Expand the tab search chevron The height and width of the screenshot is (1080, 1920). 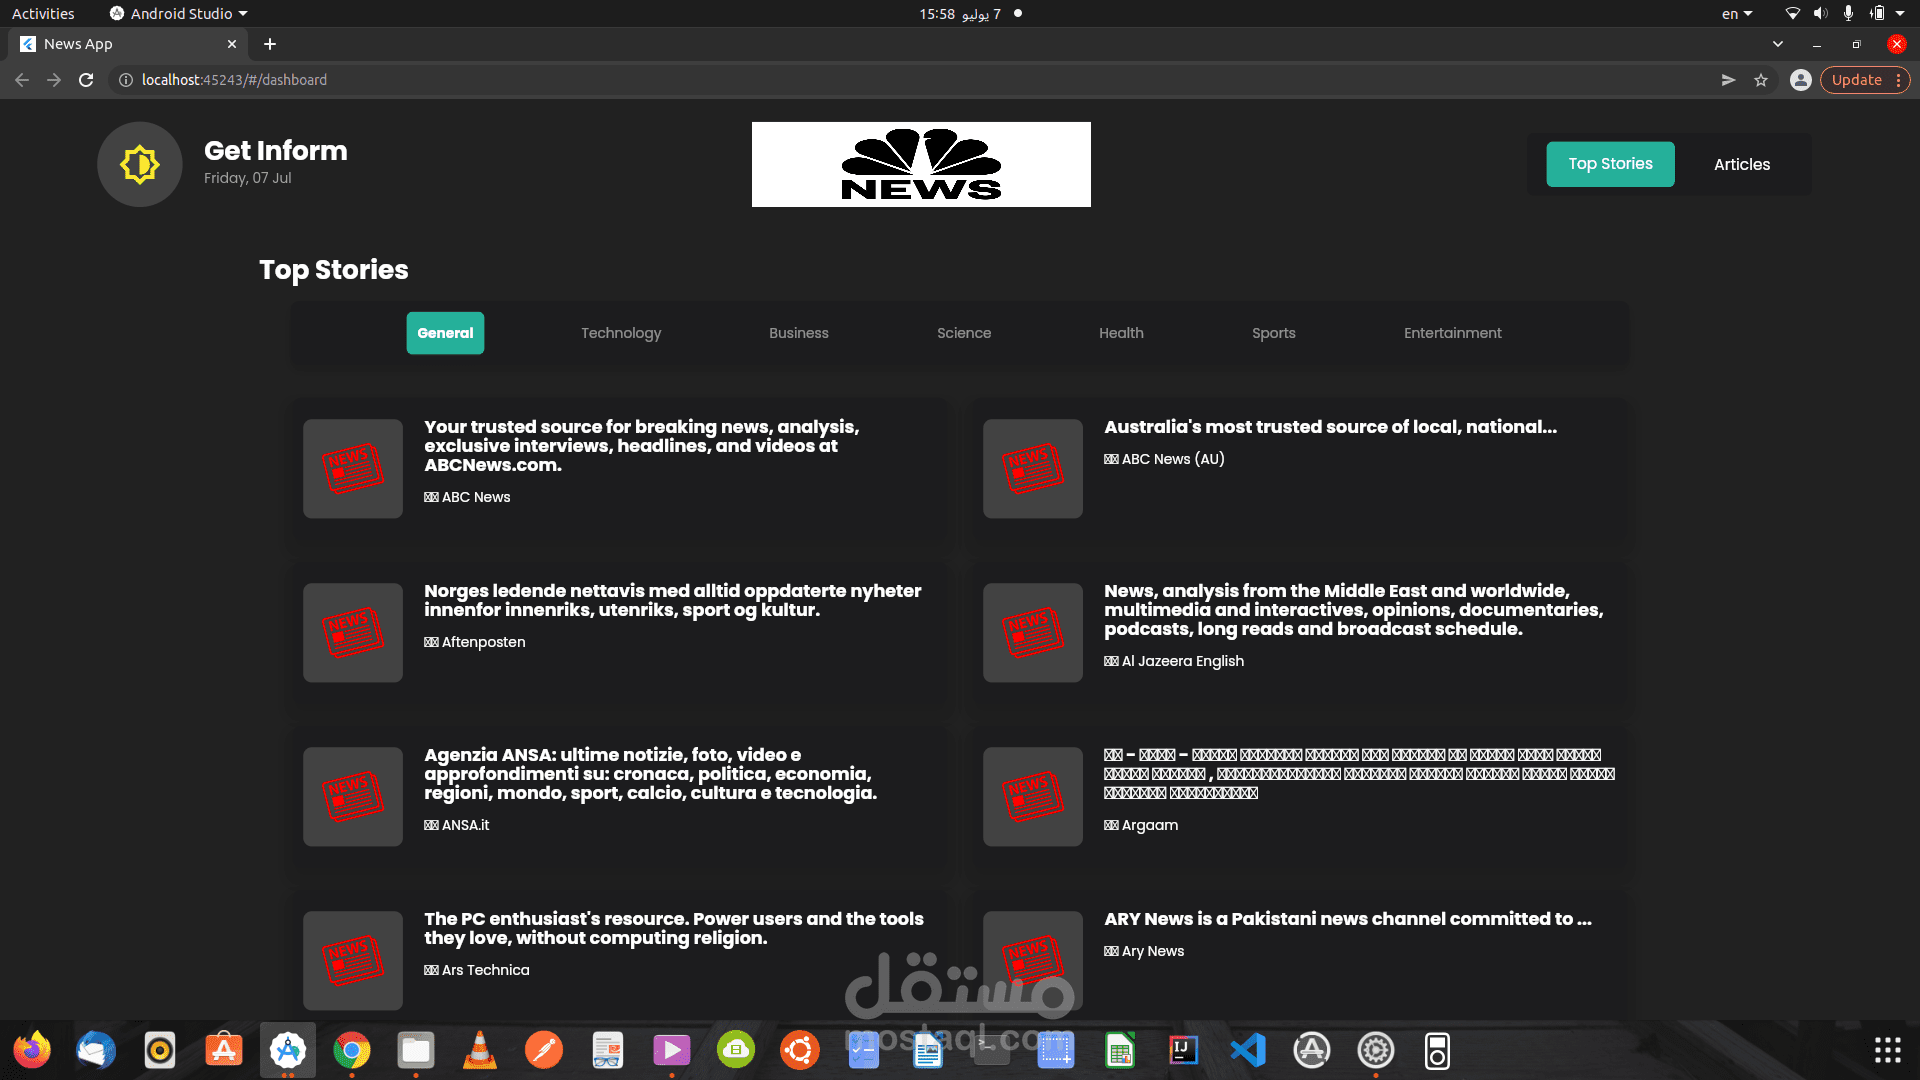tap(1778, 44)
